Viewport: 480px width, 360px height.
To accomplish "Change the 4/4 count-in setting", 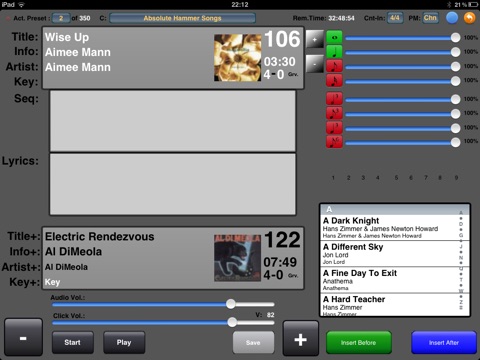I will tap(395, 18).
